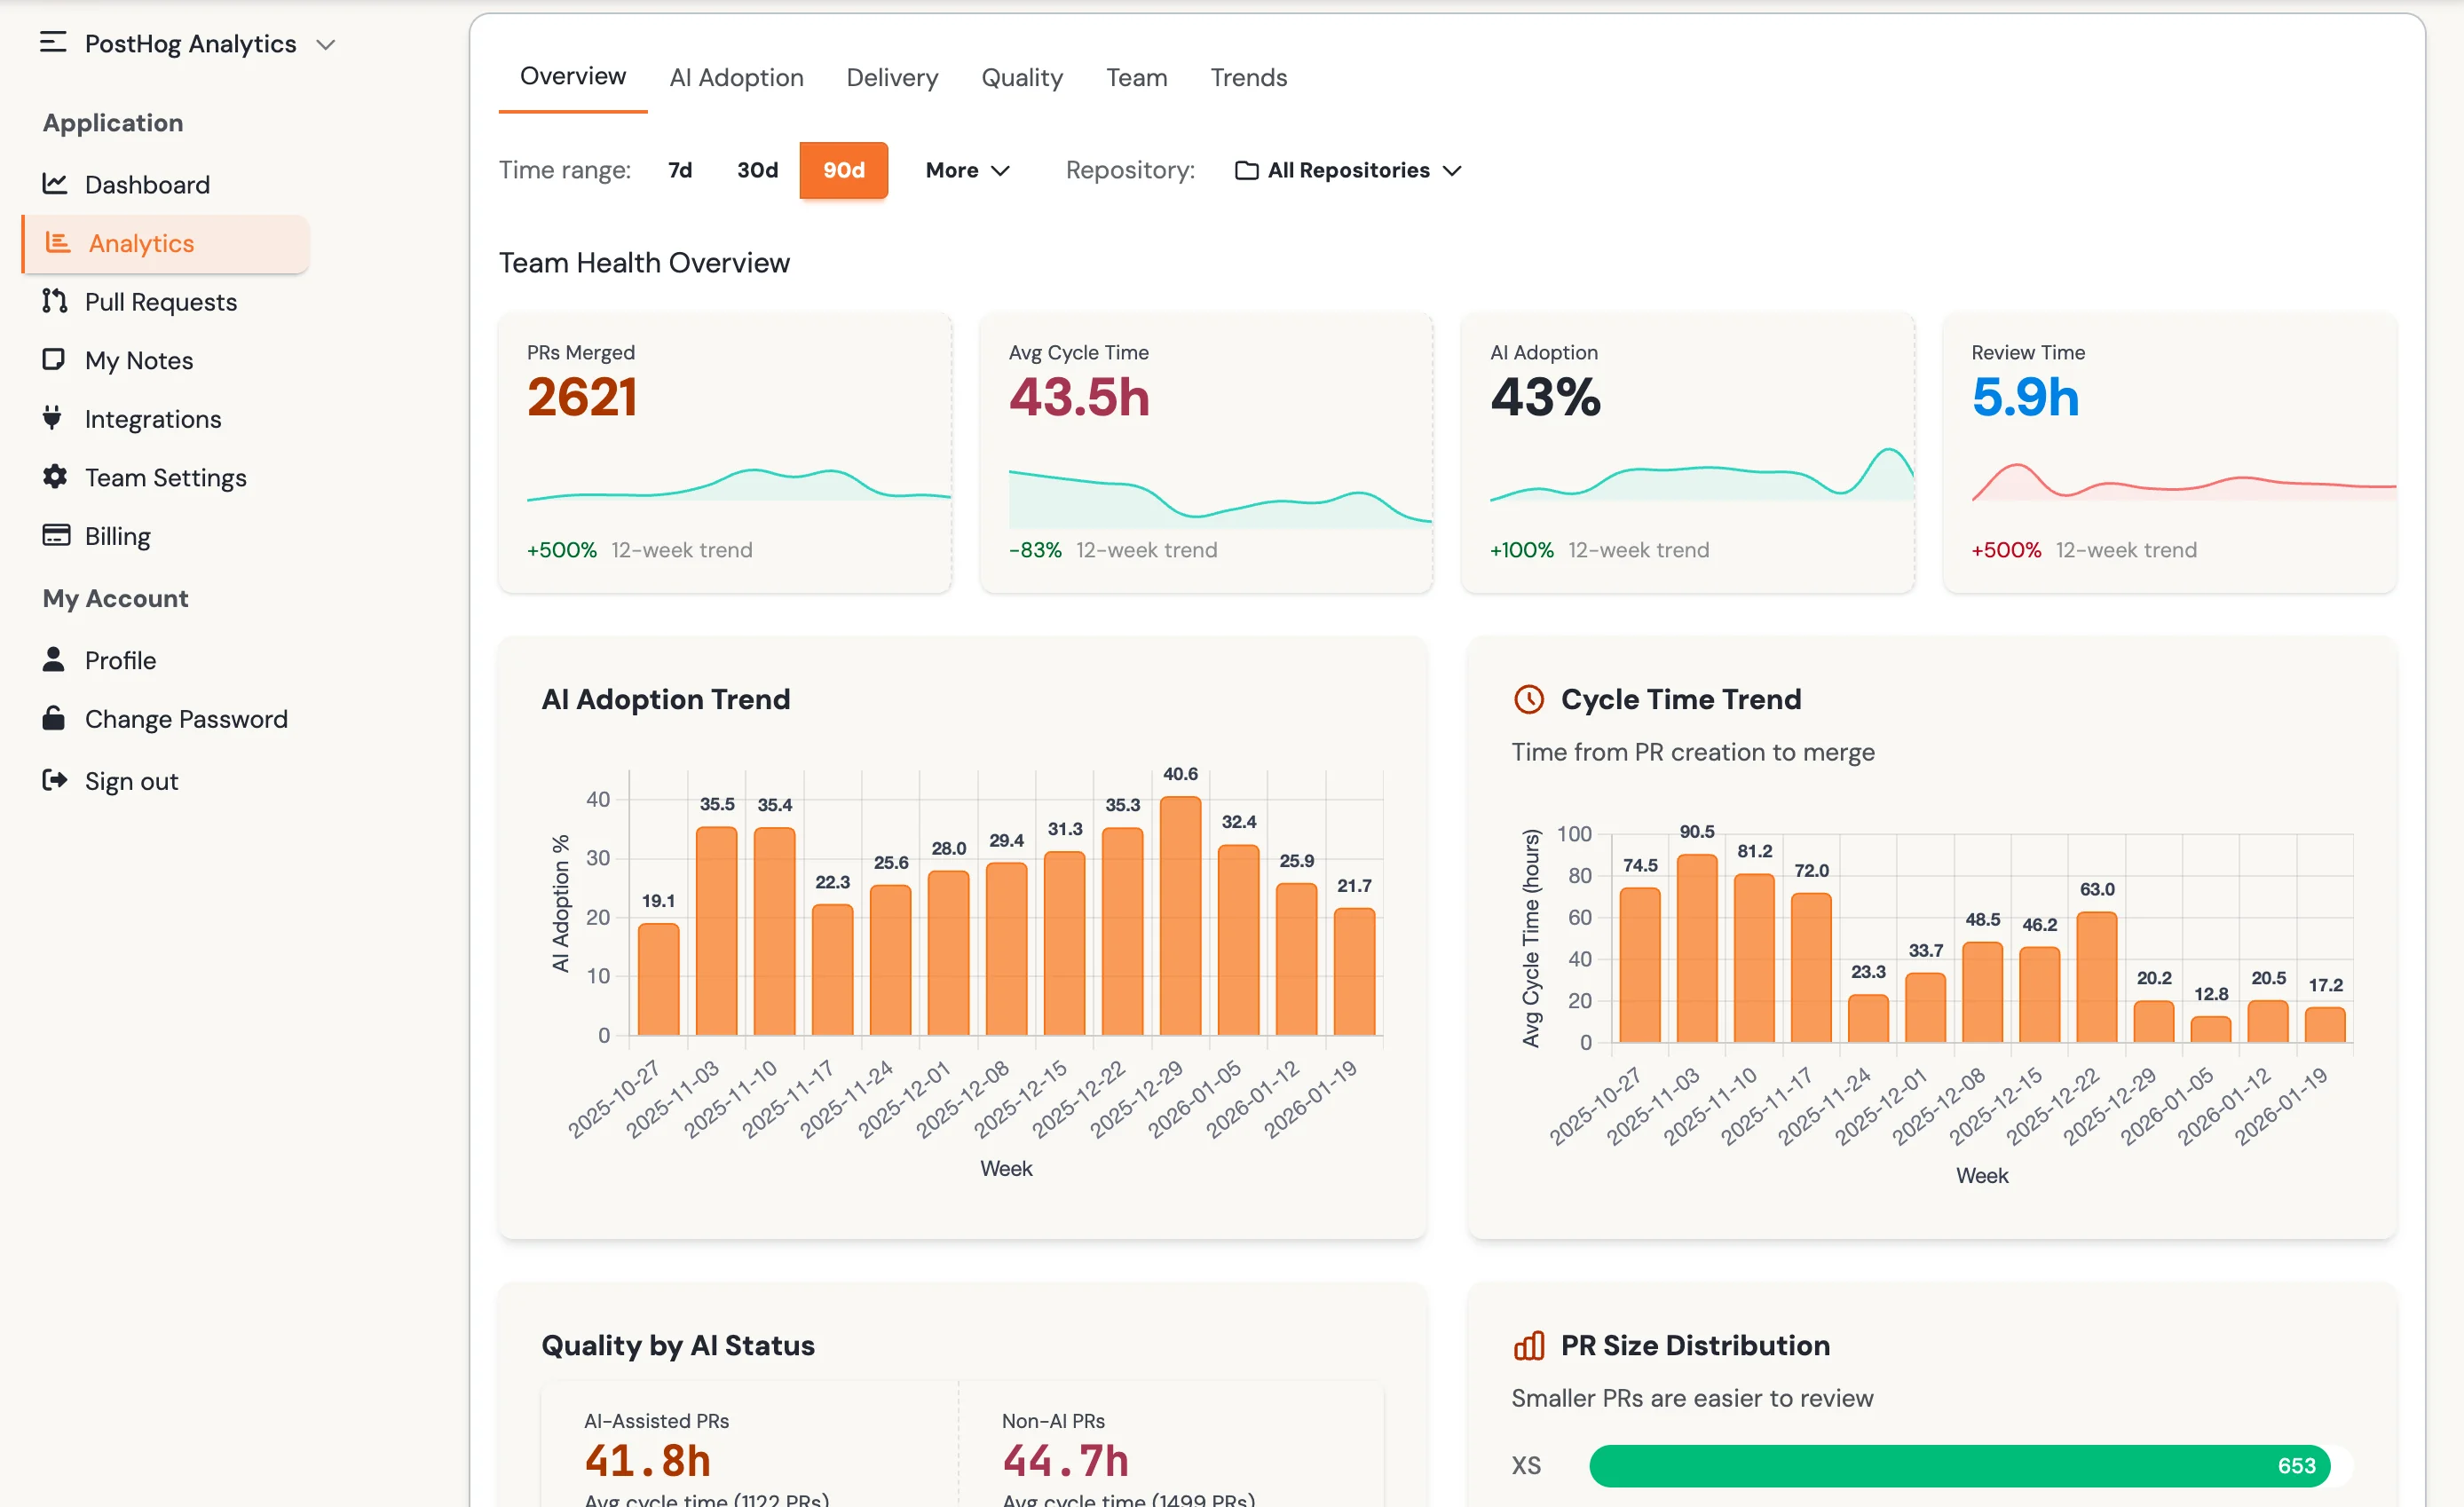
Task: Click the Non-AI PRs 44.7h value
Action: pyautogui.click(x=1066, y=1461)
